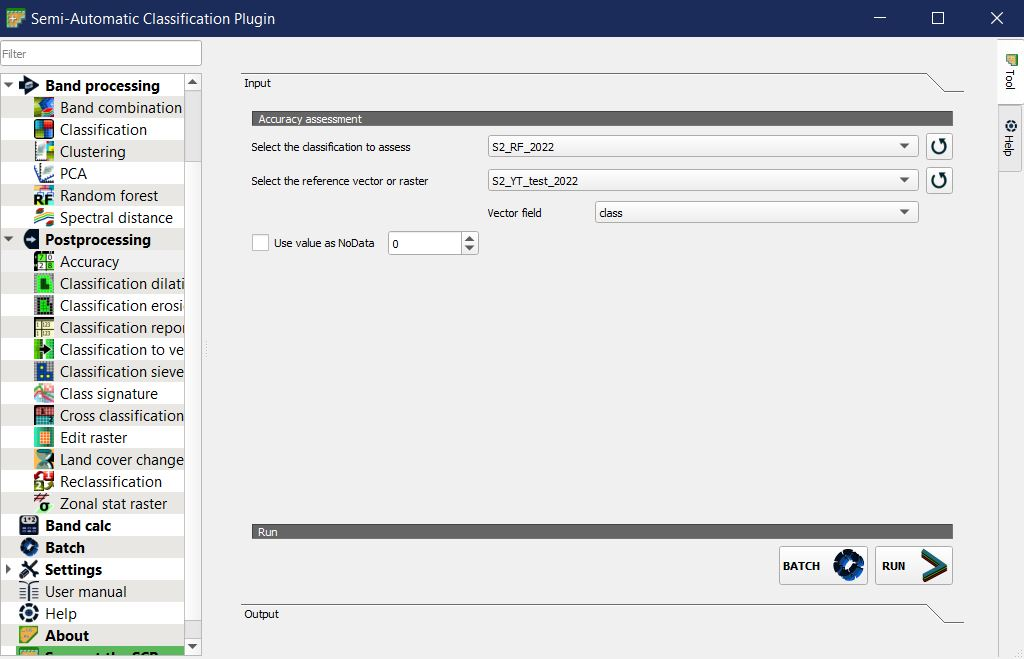Select the Zonal stat raster icon

tap(44, 504)
